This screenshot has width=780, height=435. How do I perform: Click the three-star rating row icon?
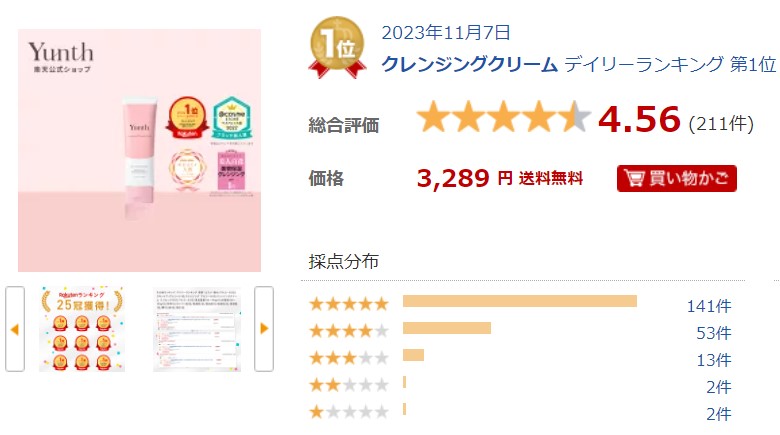pyautogui.click(x=349, y=358)
